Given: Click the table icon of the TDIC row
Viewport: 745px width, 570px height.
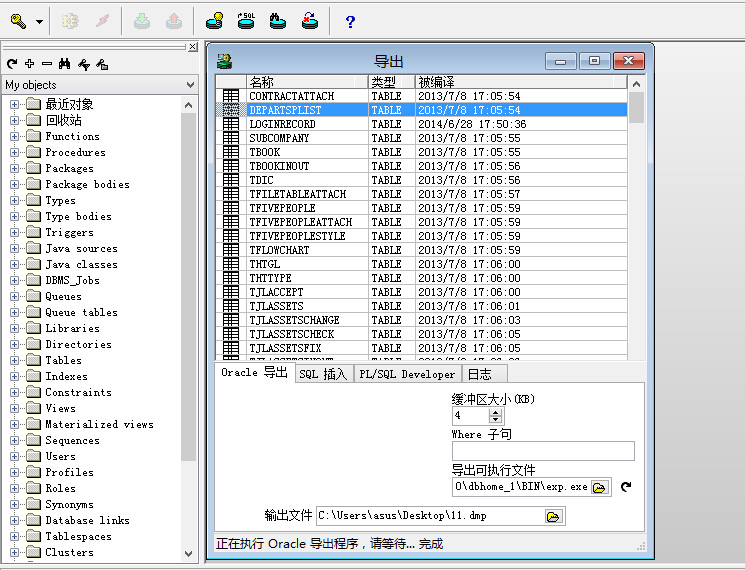Looking at the screenshot, I should (x=231, y=180).
